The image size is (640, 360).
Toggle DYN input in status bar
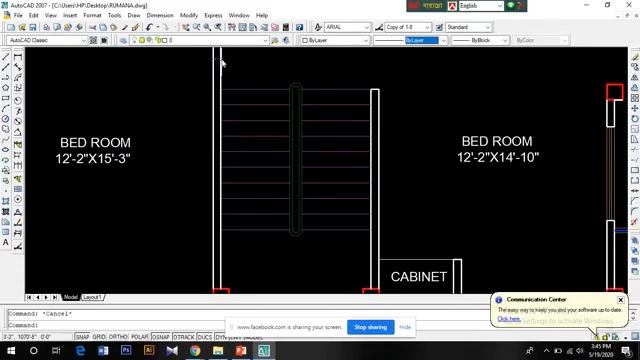coord(220,337)
